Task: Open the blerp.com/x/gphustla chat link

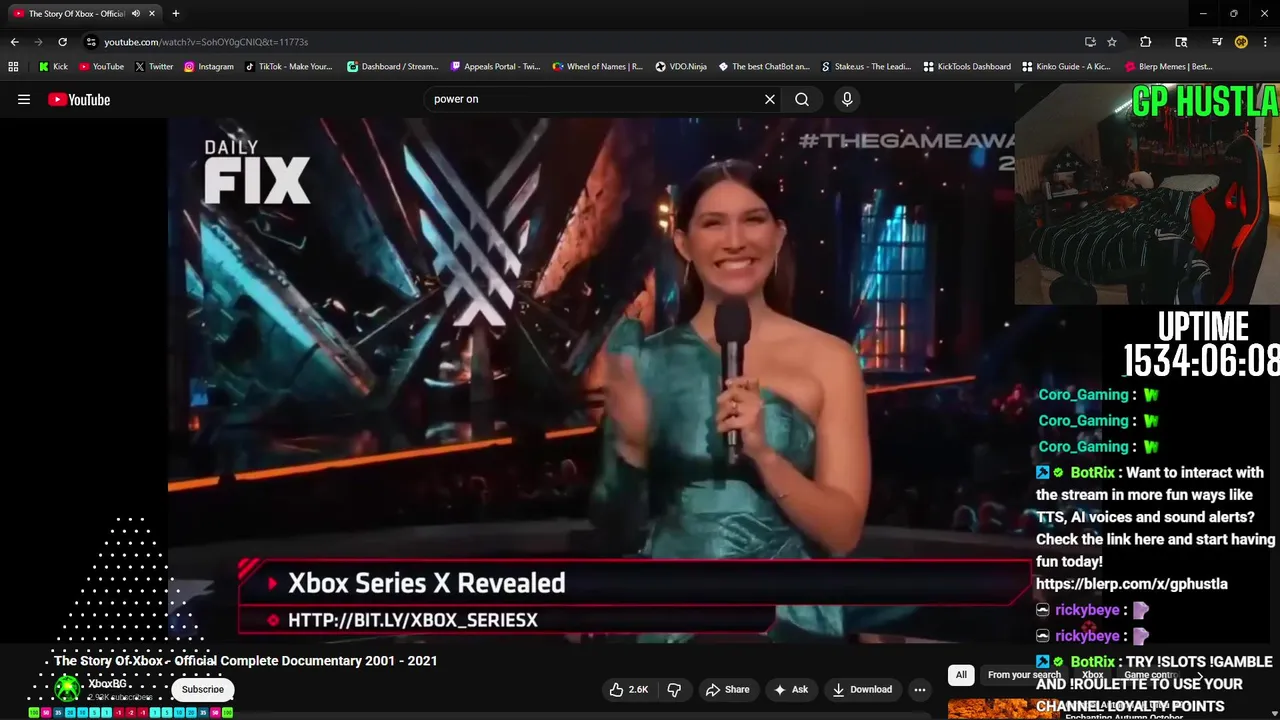Action: coord(1132,584)
